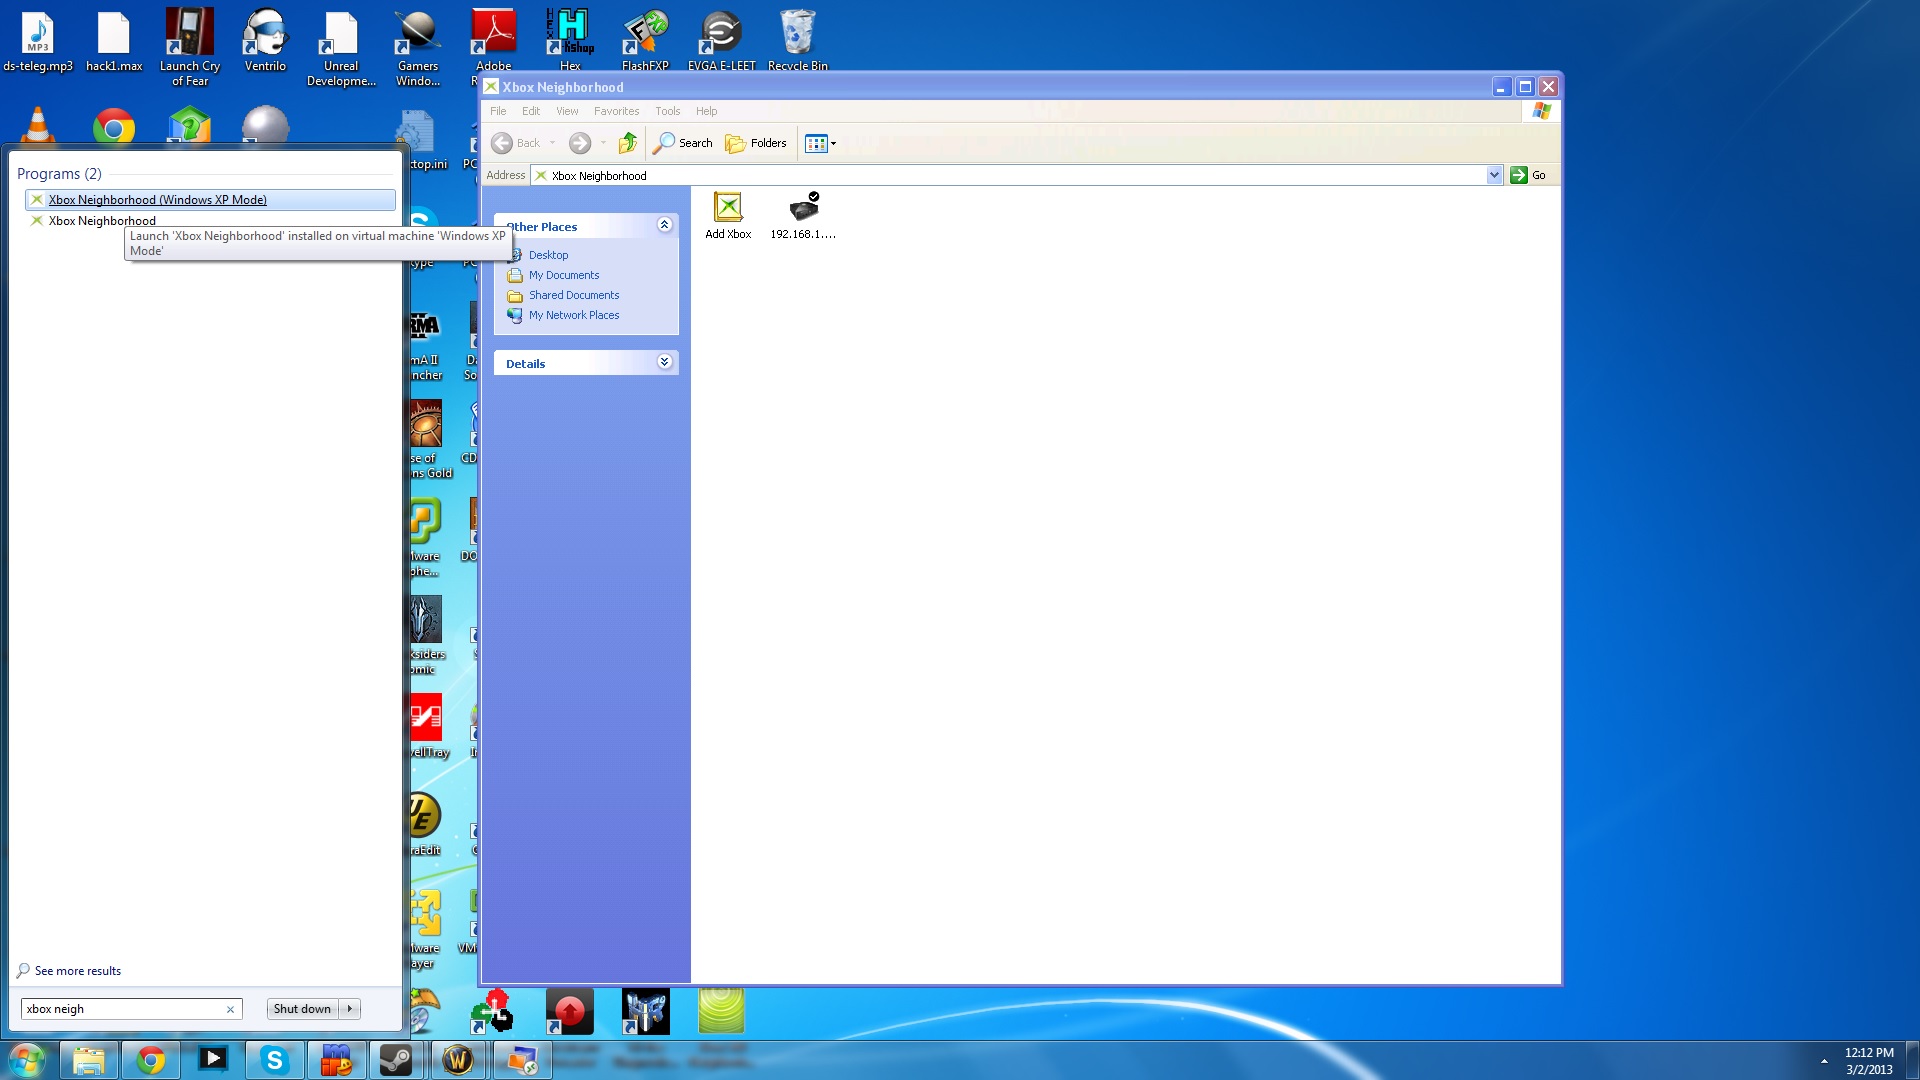1920x1080 pixels.
Task: Maximize the Xbox Neighborhood window
Action: pyautogui.click(x=1525, y=87)
